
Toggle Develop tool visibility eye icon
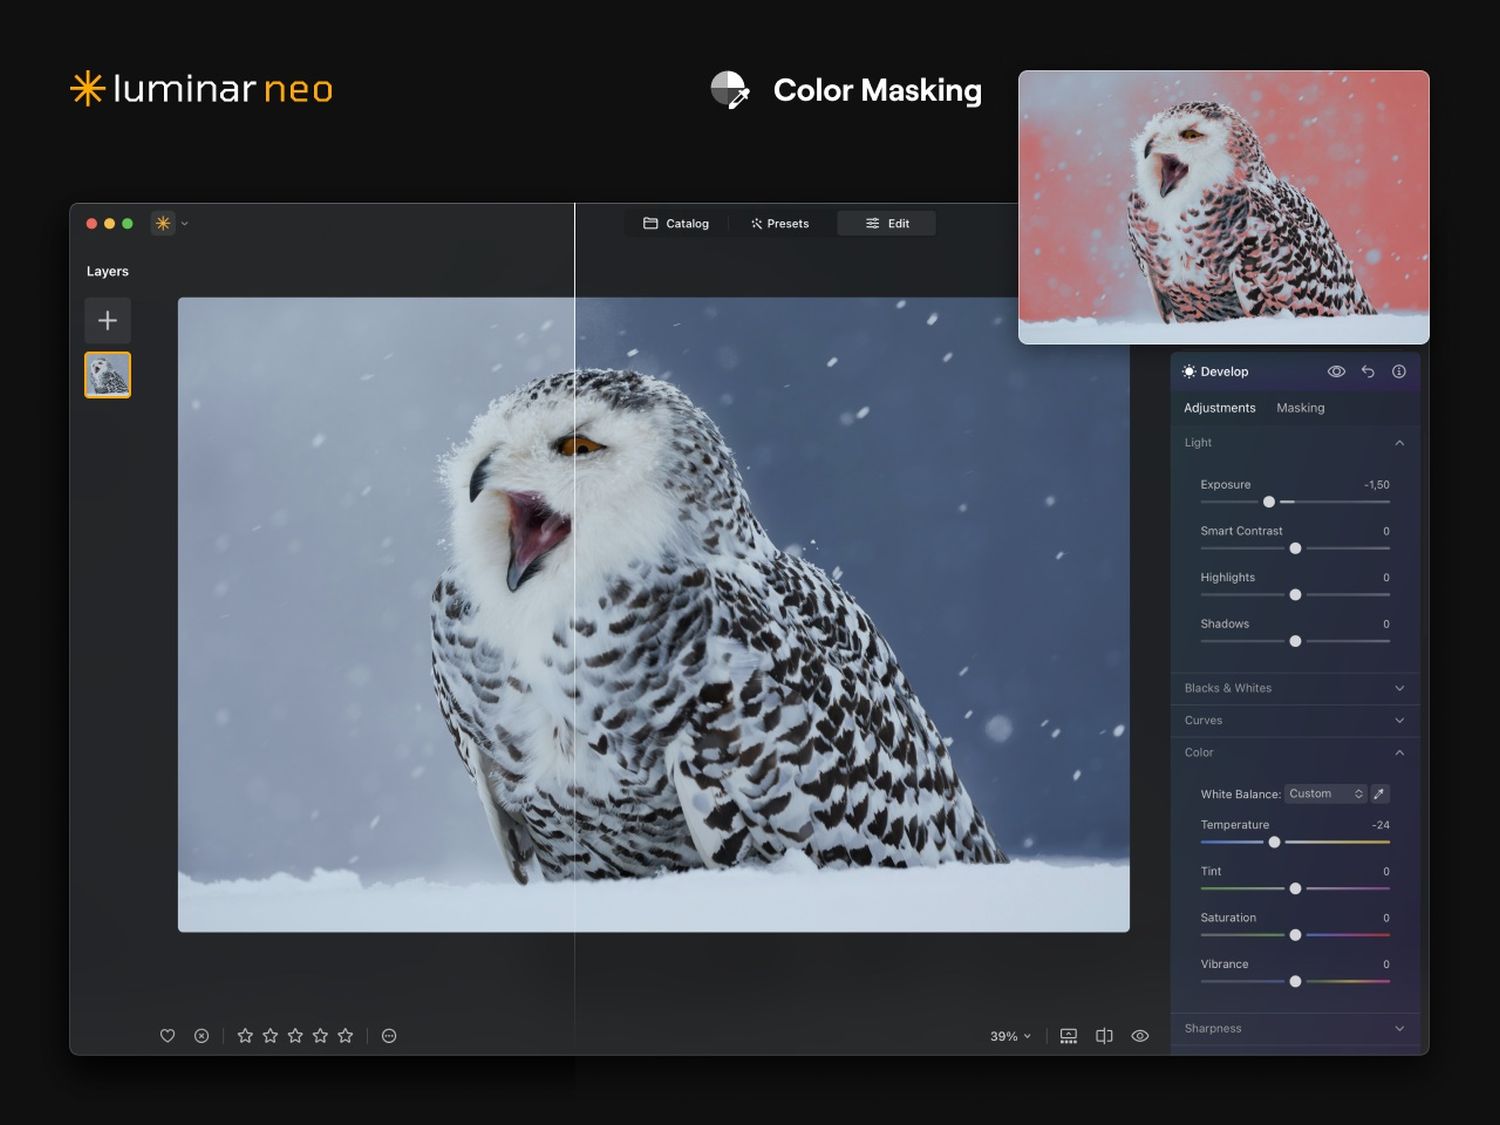coord(1336,371)
